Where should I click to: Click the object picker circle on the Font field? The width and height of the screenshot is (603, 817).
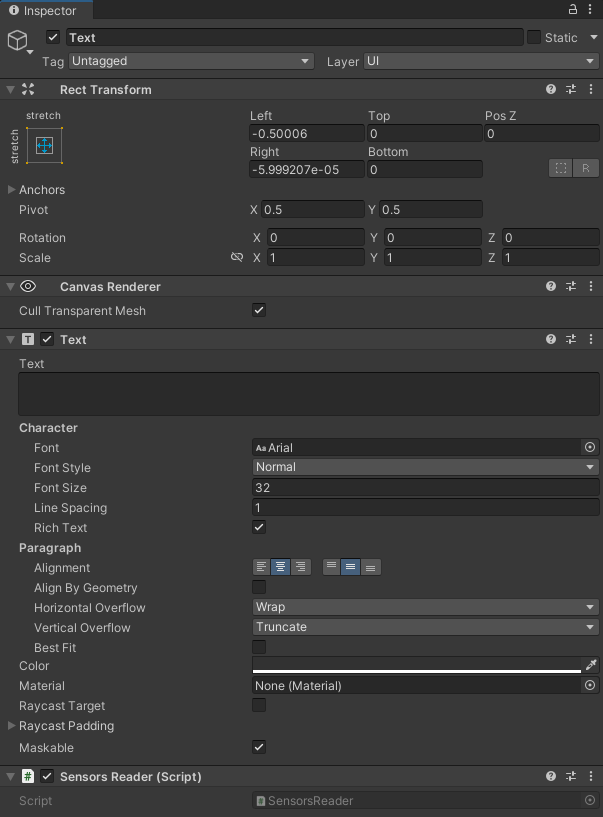click(590, 447)
